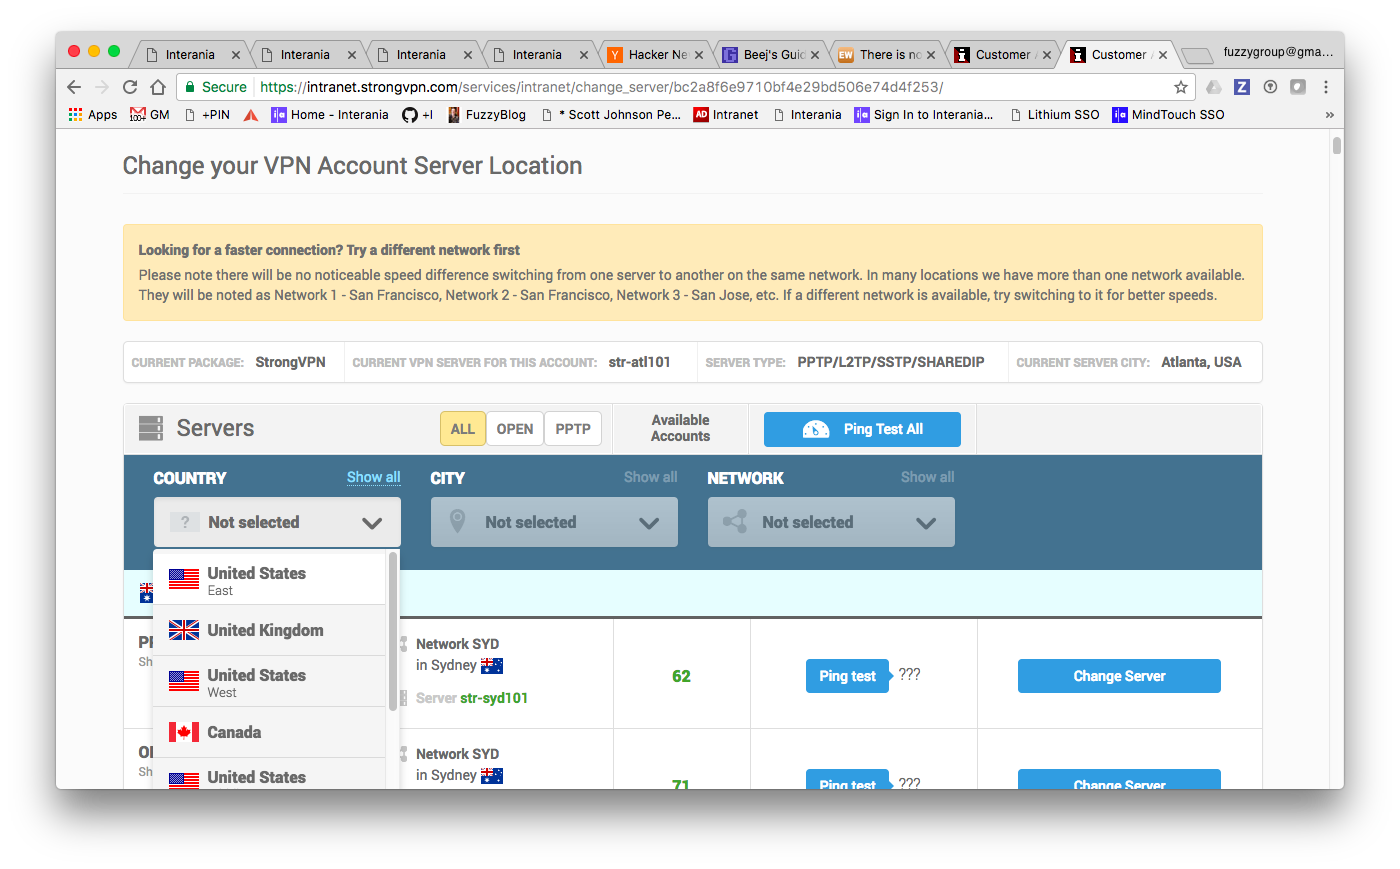
Task: Open the City Not selected dropdown
Action: [x=554, y=522]
